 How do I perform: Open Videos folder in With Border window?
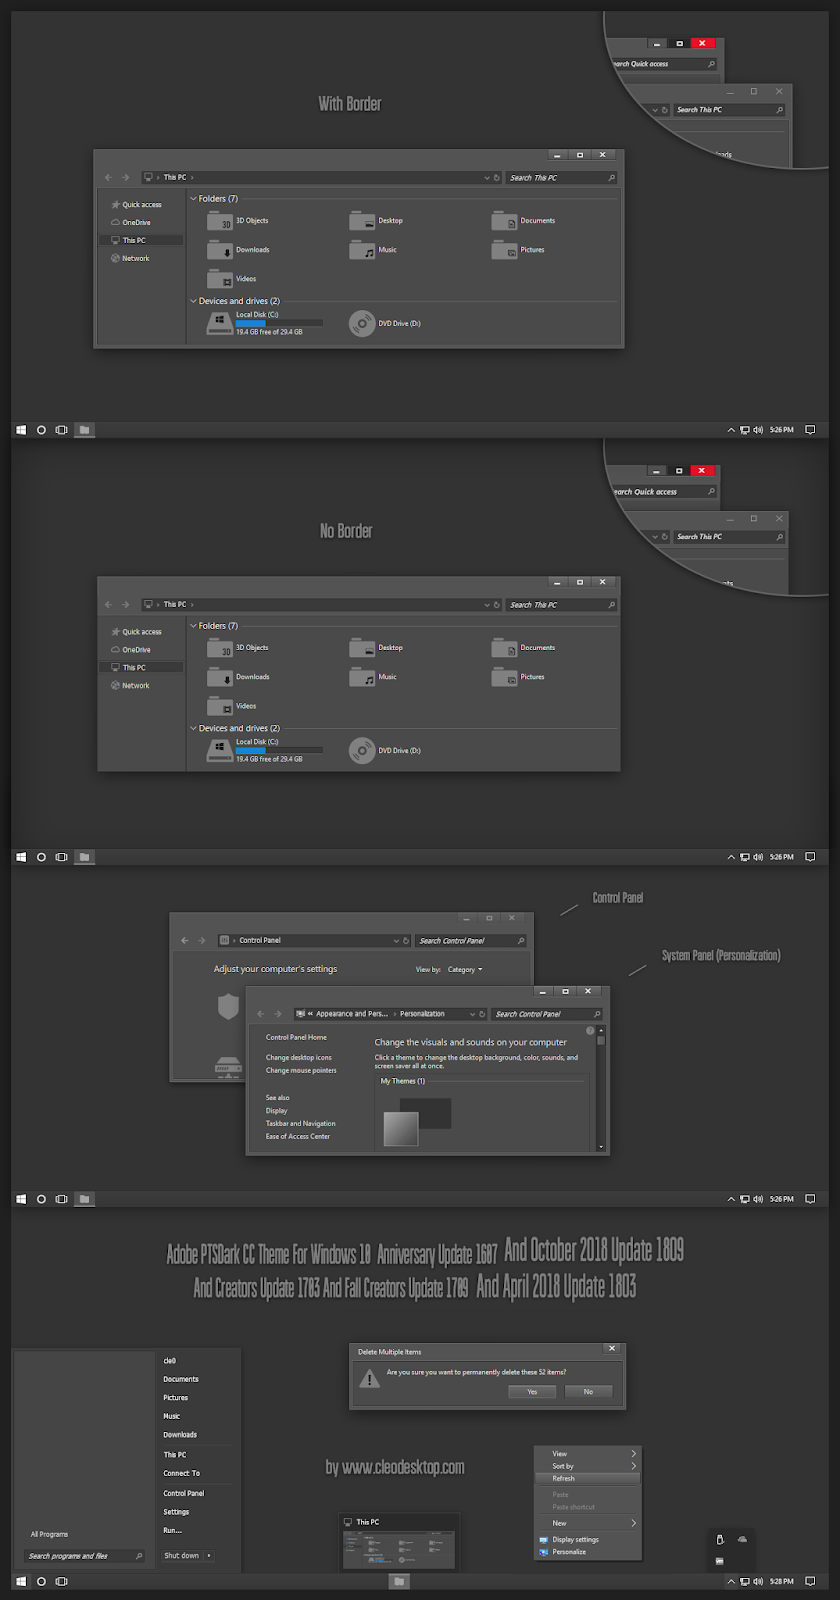[232, 279]
